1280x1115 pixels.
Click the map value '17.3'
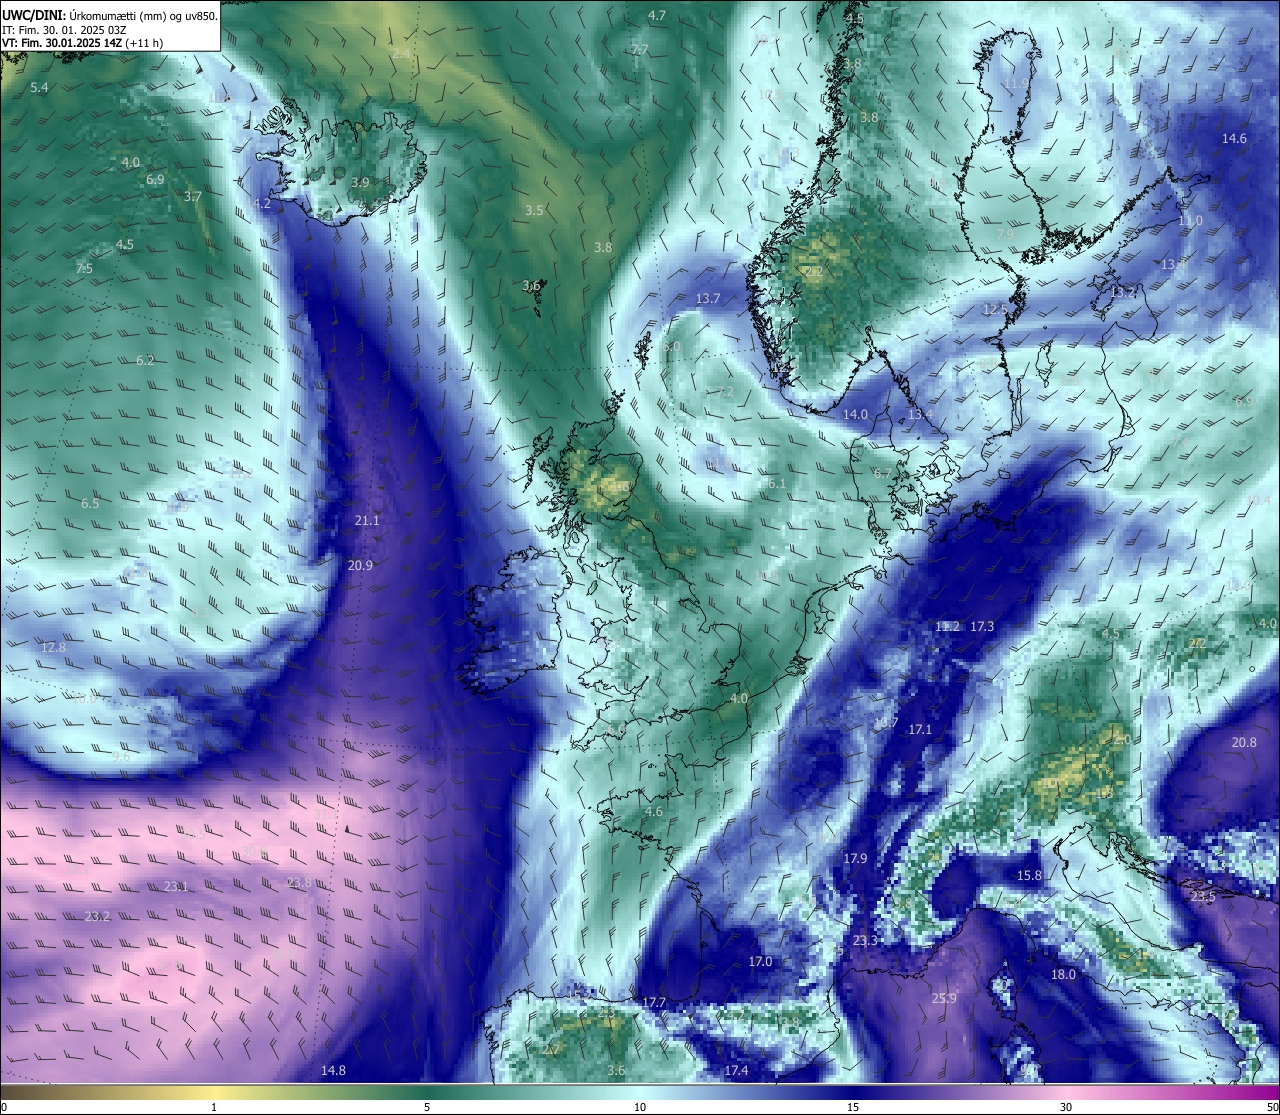(982, 627)
